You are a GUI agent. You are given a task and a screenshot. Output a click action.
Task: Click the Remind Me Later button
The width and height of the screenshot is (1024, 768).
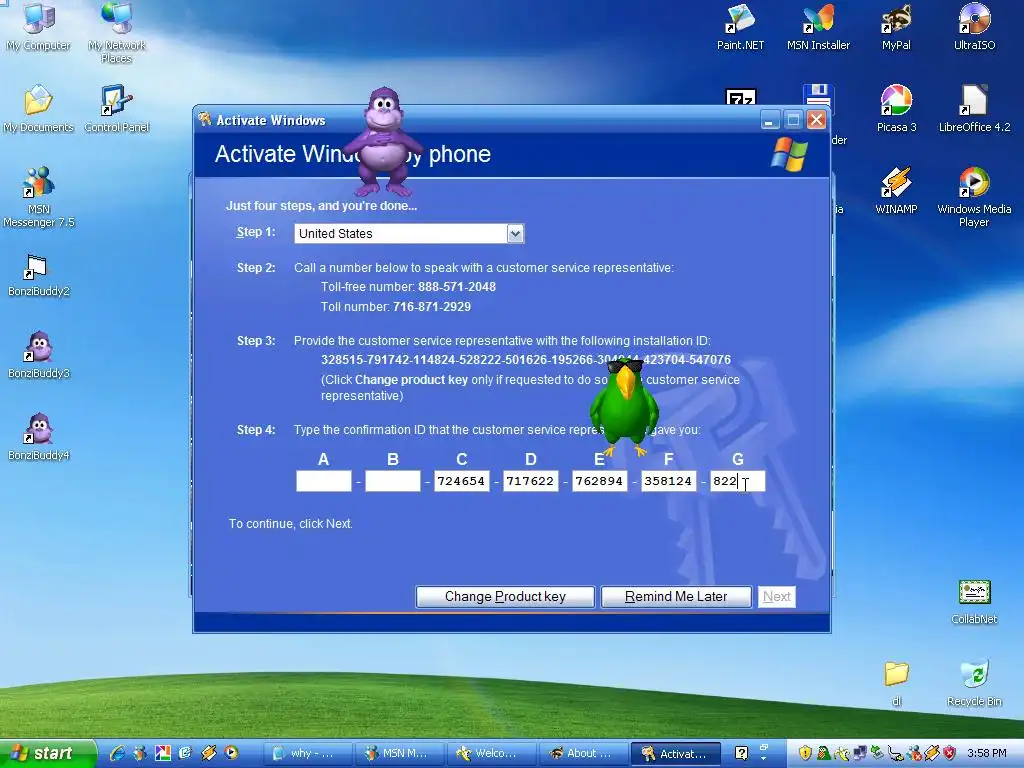point(676,596)
